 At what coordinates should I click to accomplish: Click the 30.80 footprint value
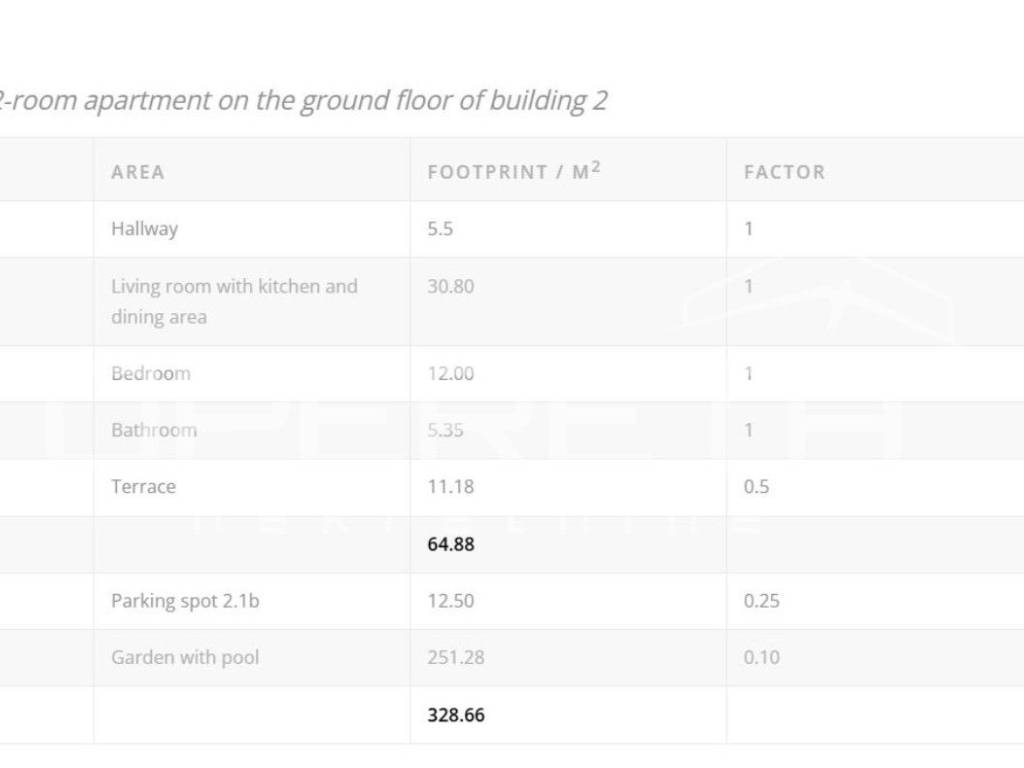[x=451, y=287]
